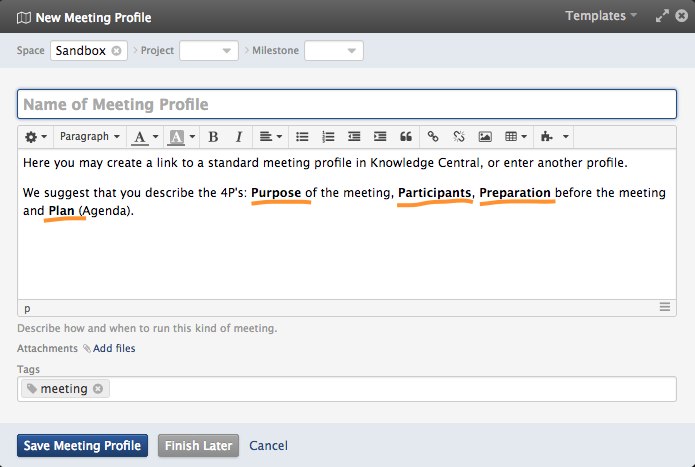Screen dimensions: 695x467
Task: Remove link with the unlink icon
Action: tap(459, 136)
